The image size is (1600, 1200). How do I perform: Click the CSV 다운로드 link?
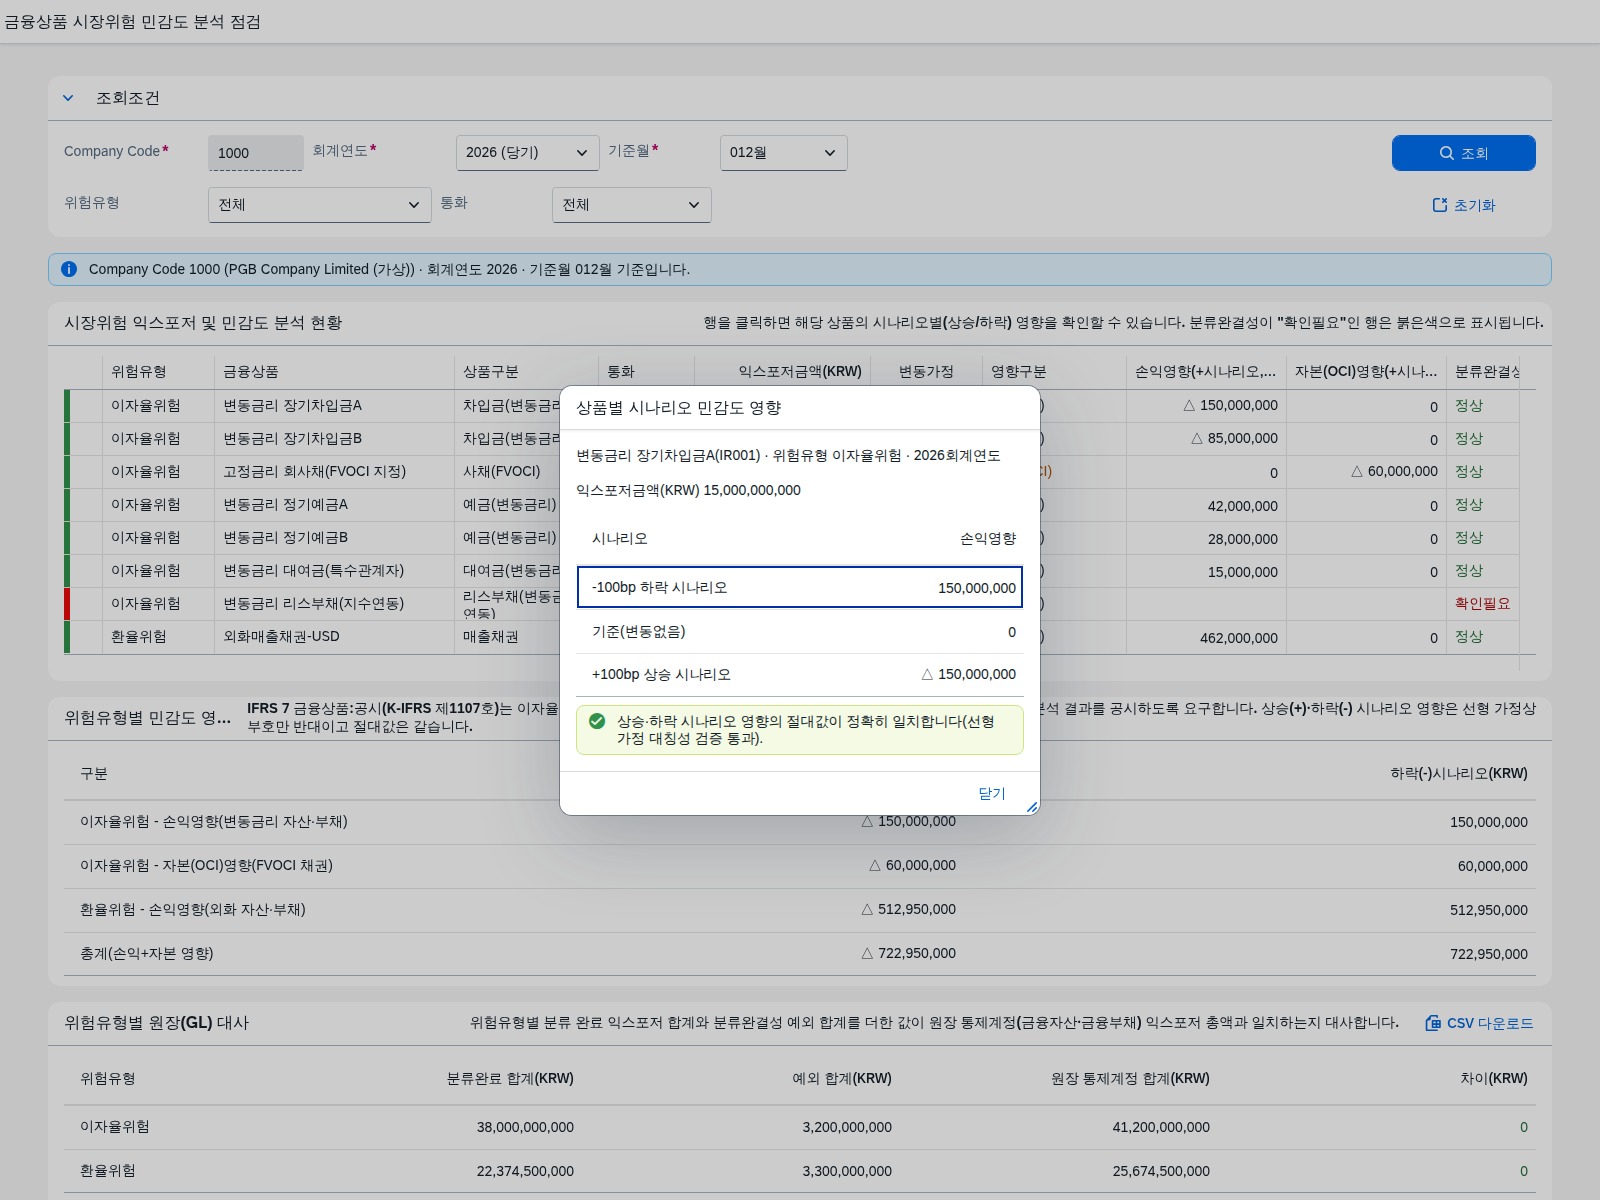[1479, 1023]
